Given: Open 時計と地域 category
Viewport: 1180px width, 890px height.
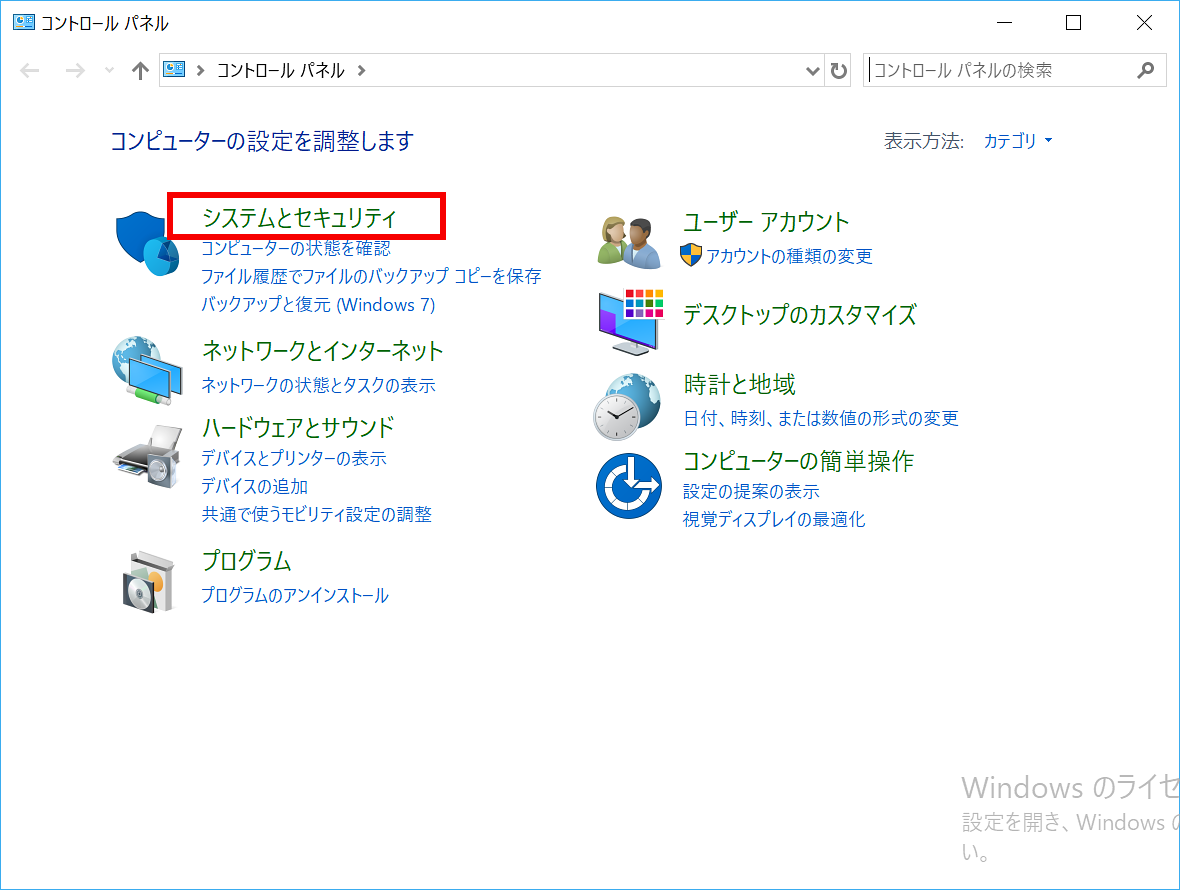Looking at the screenshot, I should 740,384.
